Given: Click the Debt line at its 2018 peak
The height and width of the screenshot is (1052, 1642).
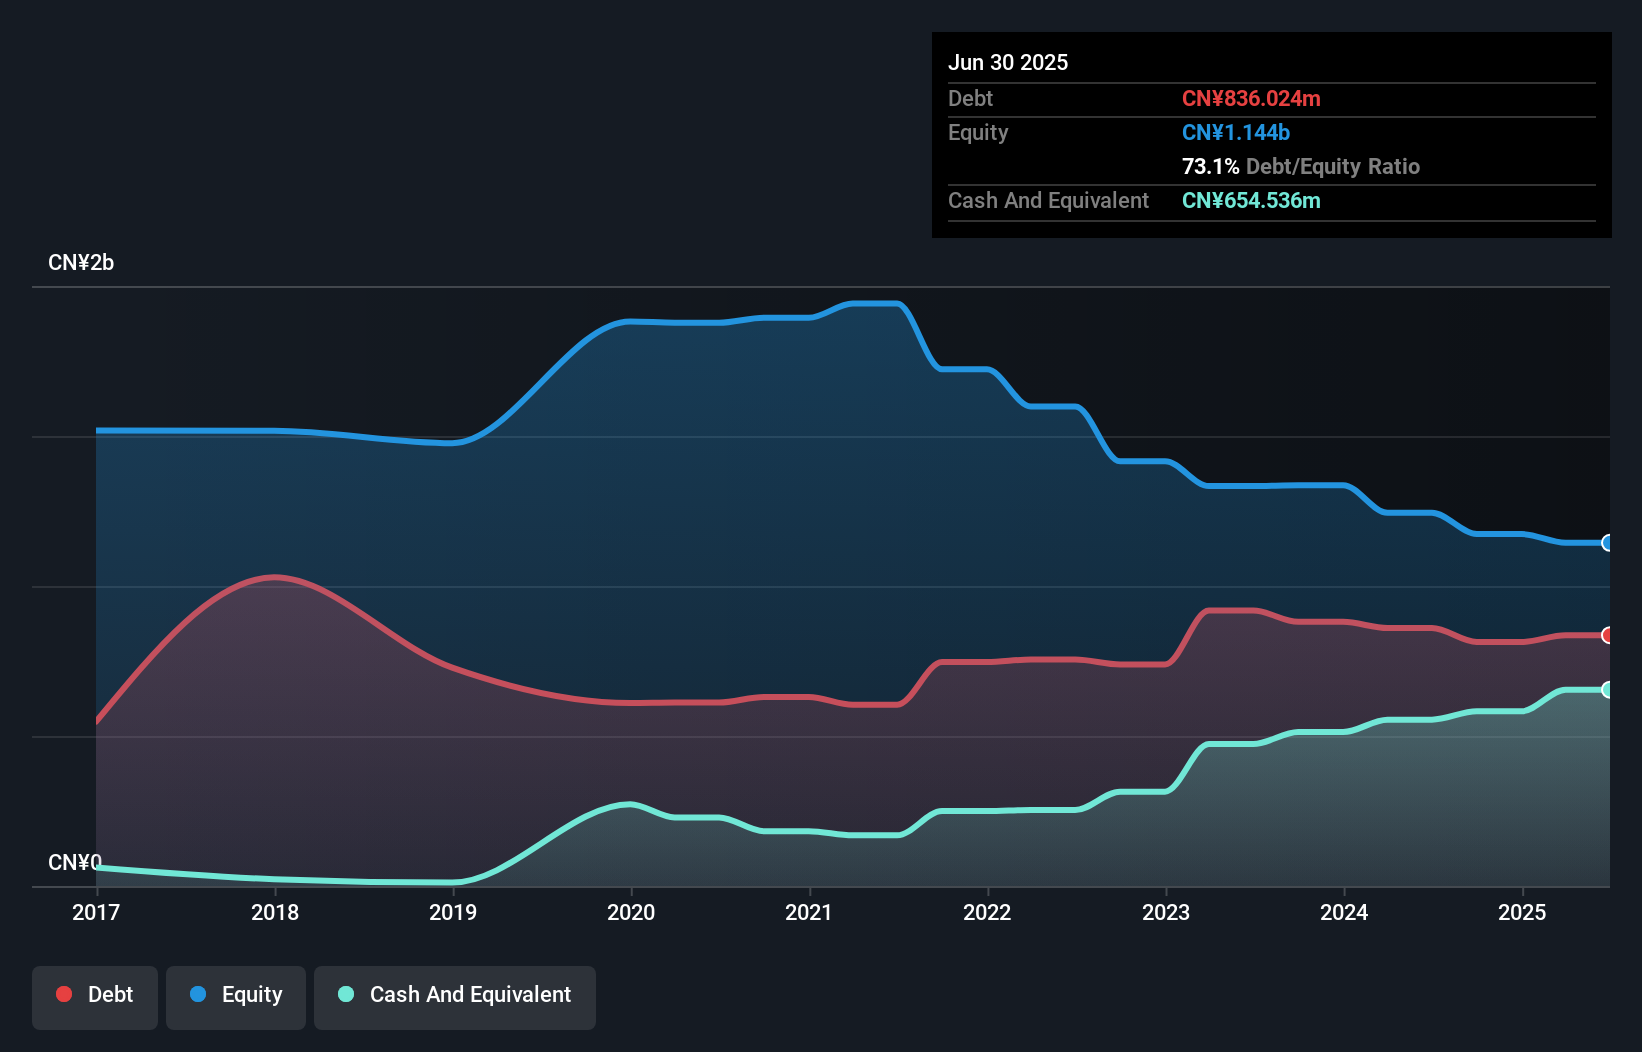Looking at the screenshot, I should [x=276, y=578].
